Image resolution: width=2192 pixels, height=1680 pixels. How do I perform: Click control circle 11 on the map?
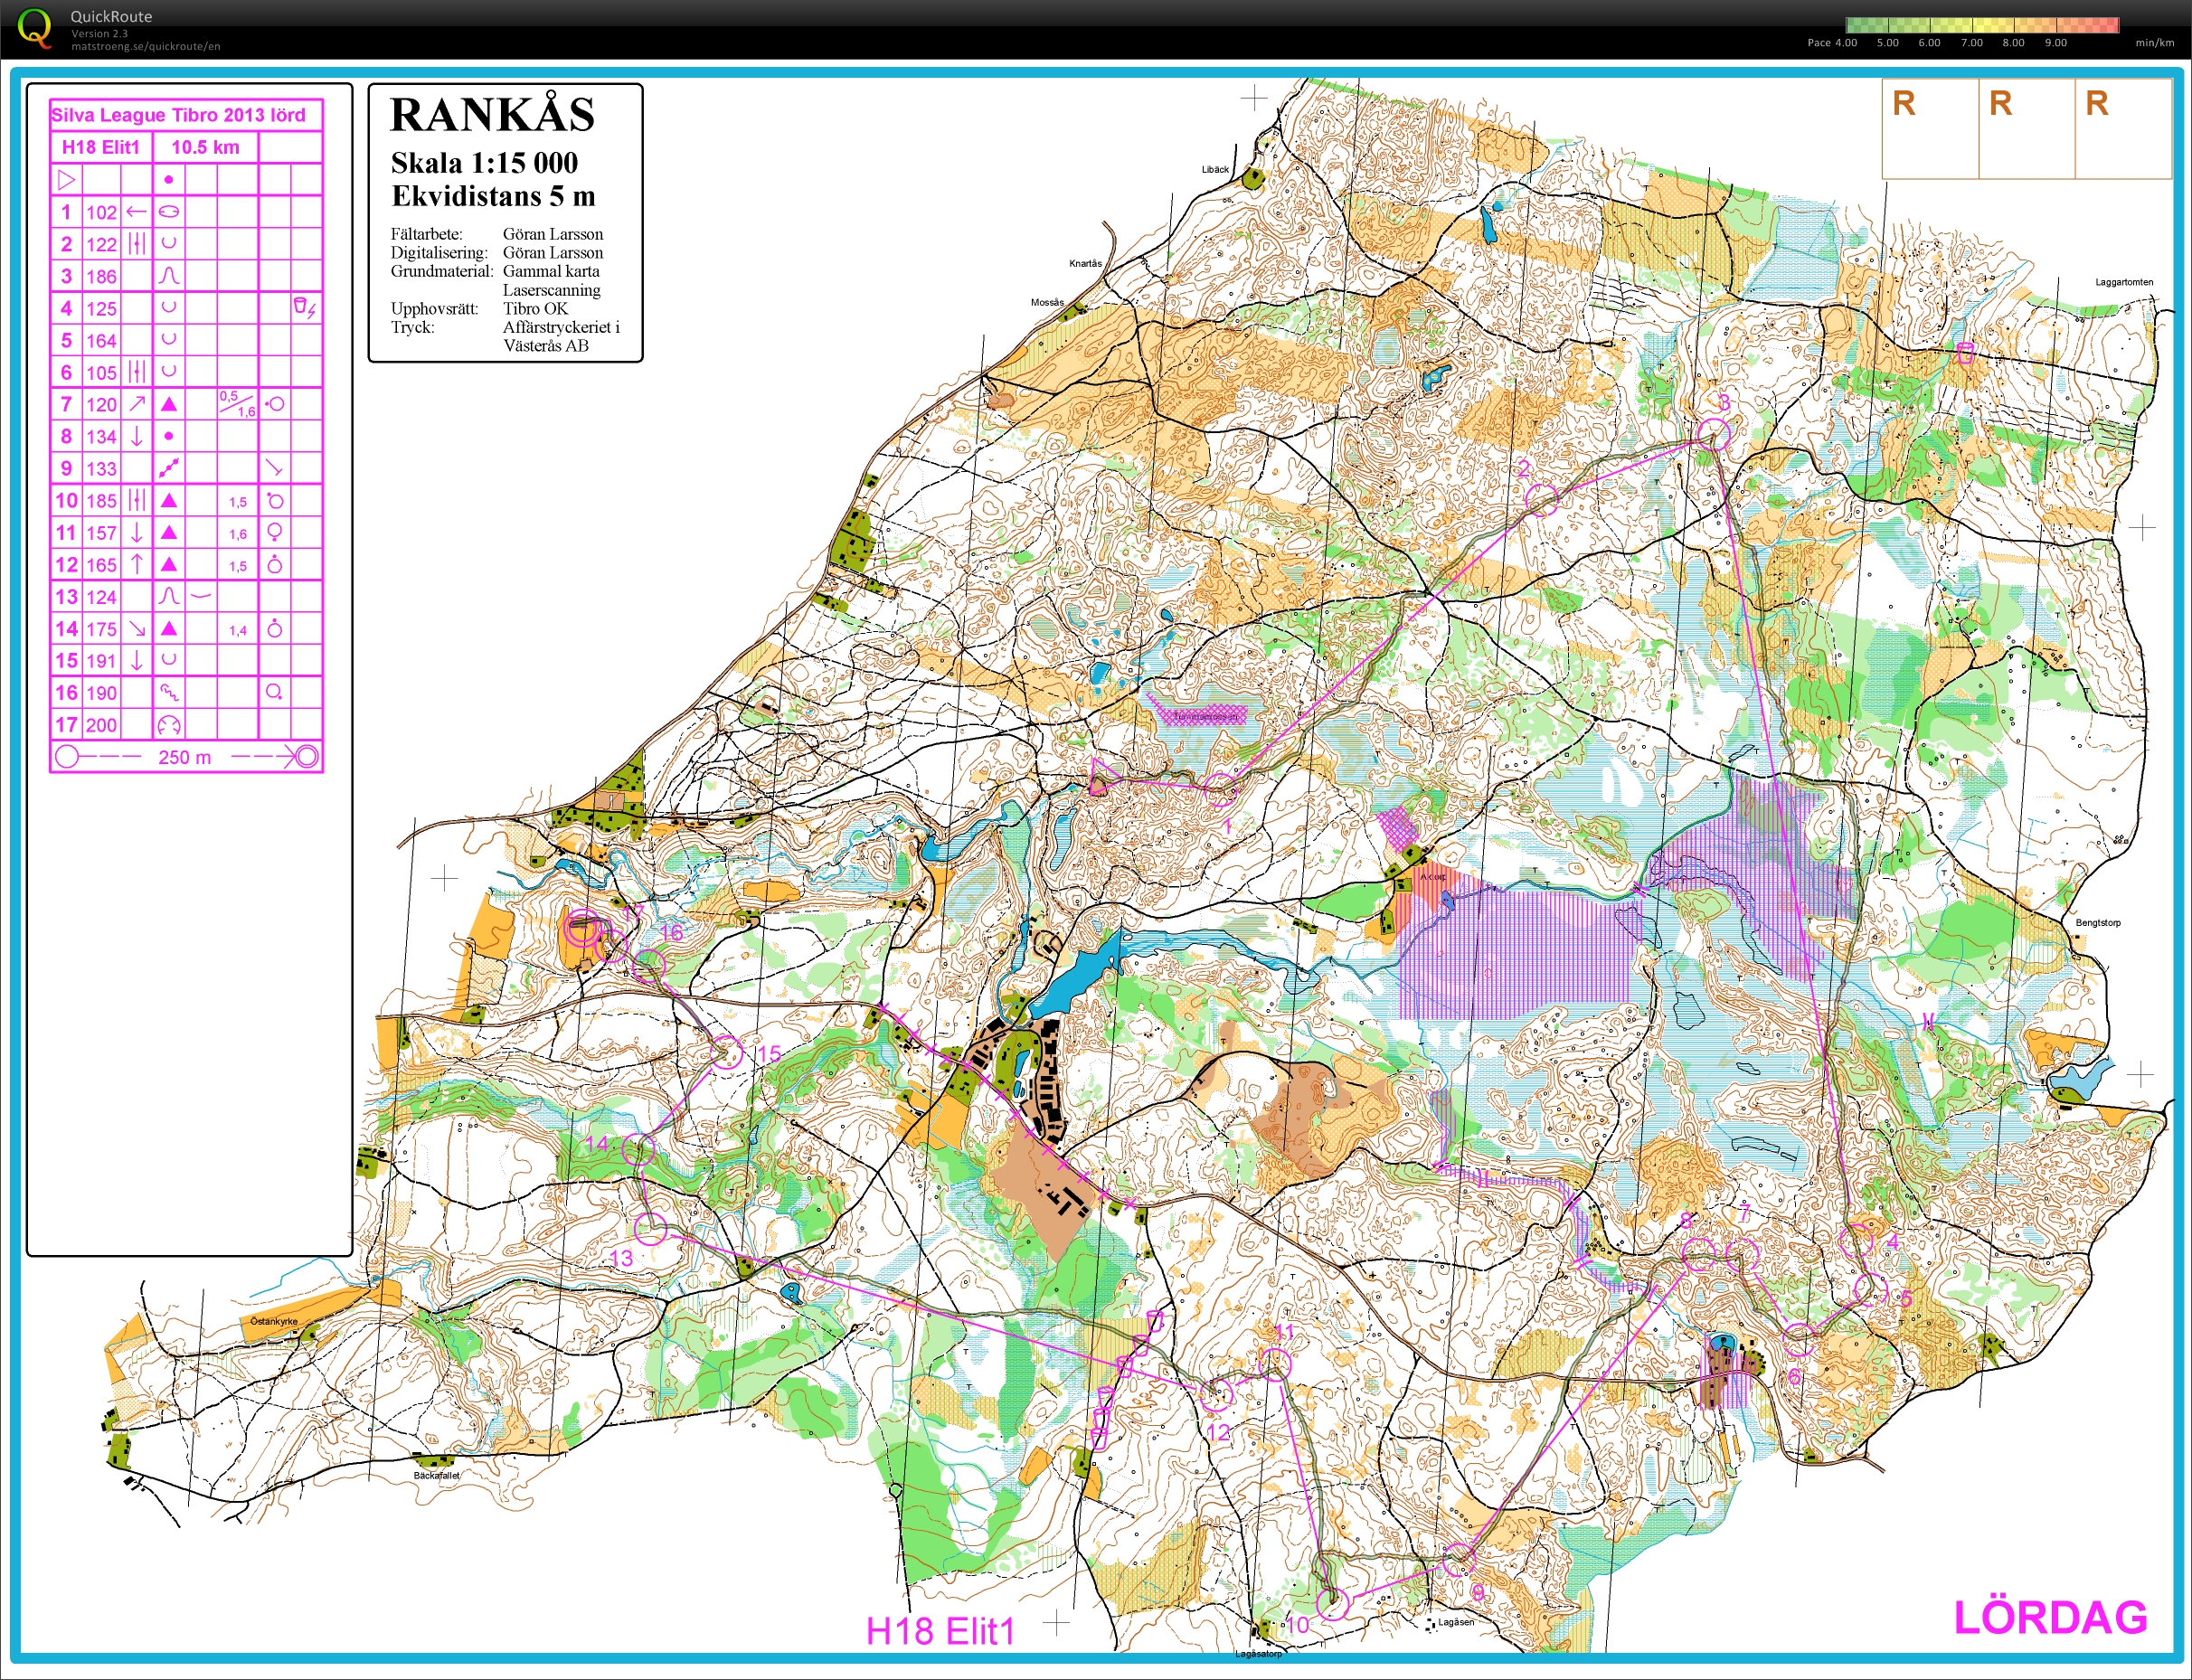tap(1275, 1364)
